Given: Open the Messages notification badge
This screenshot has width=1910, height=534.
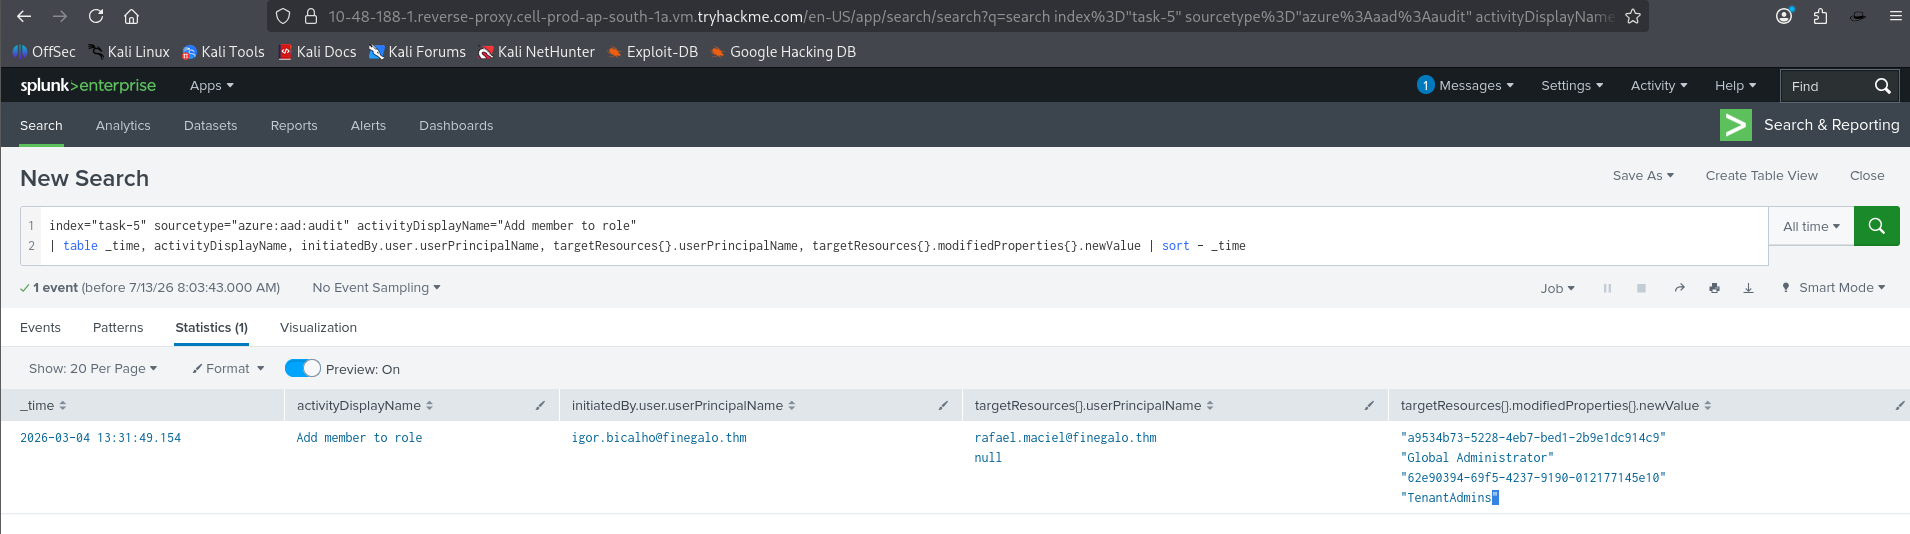Looking at the screenshot, I should tap(1426, 85).
